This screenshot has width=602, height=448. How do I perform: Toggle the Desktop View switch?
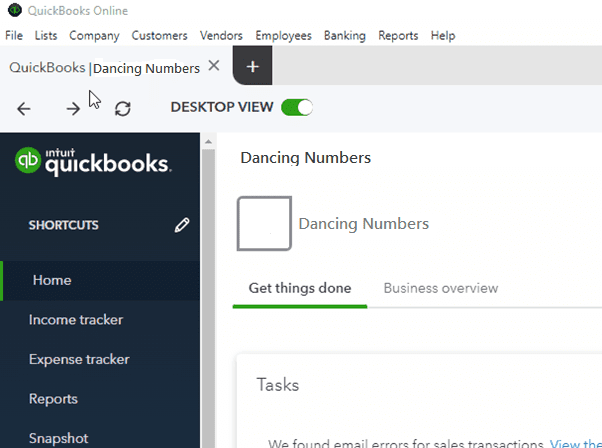[297, 107]
